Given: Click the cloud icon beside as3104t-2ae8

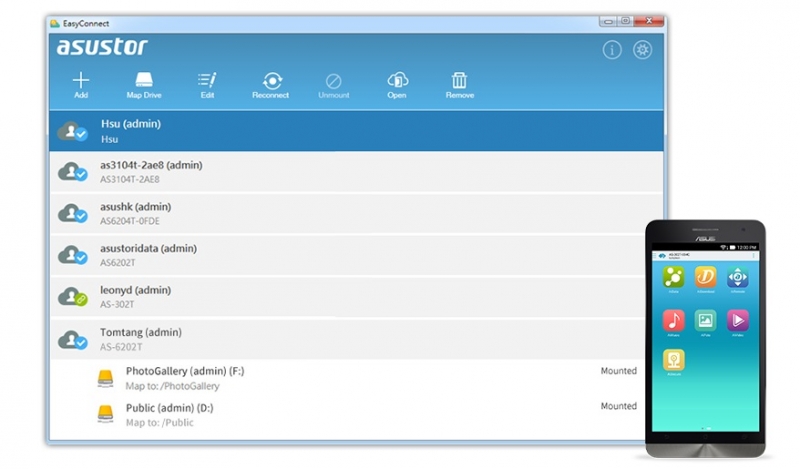Looking at the screenshot, I should pyautogui.click(x=72, y=172).
